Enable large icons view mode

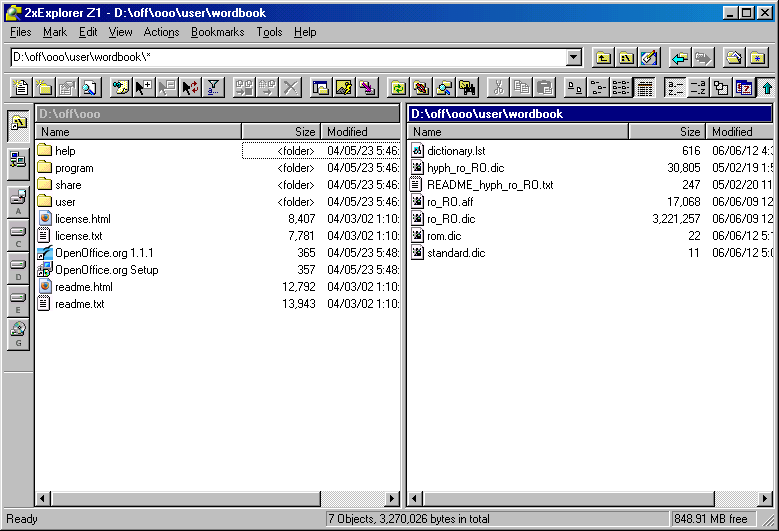click(575, 88)
